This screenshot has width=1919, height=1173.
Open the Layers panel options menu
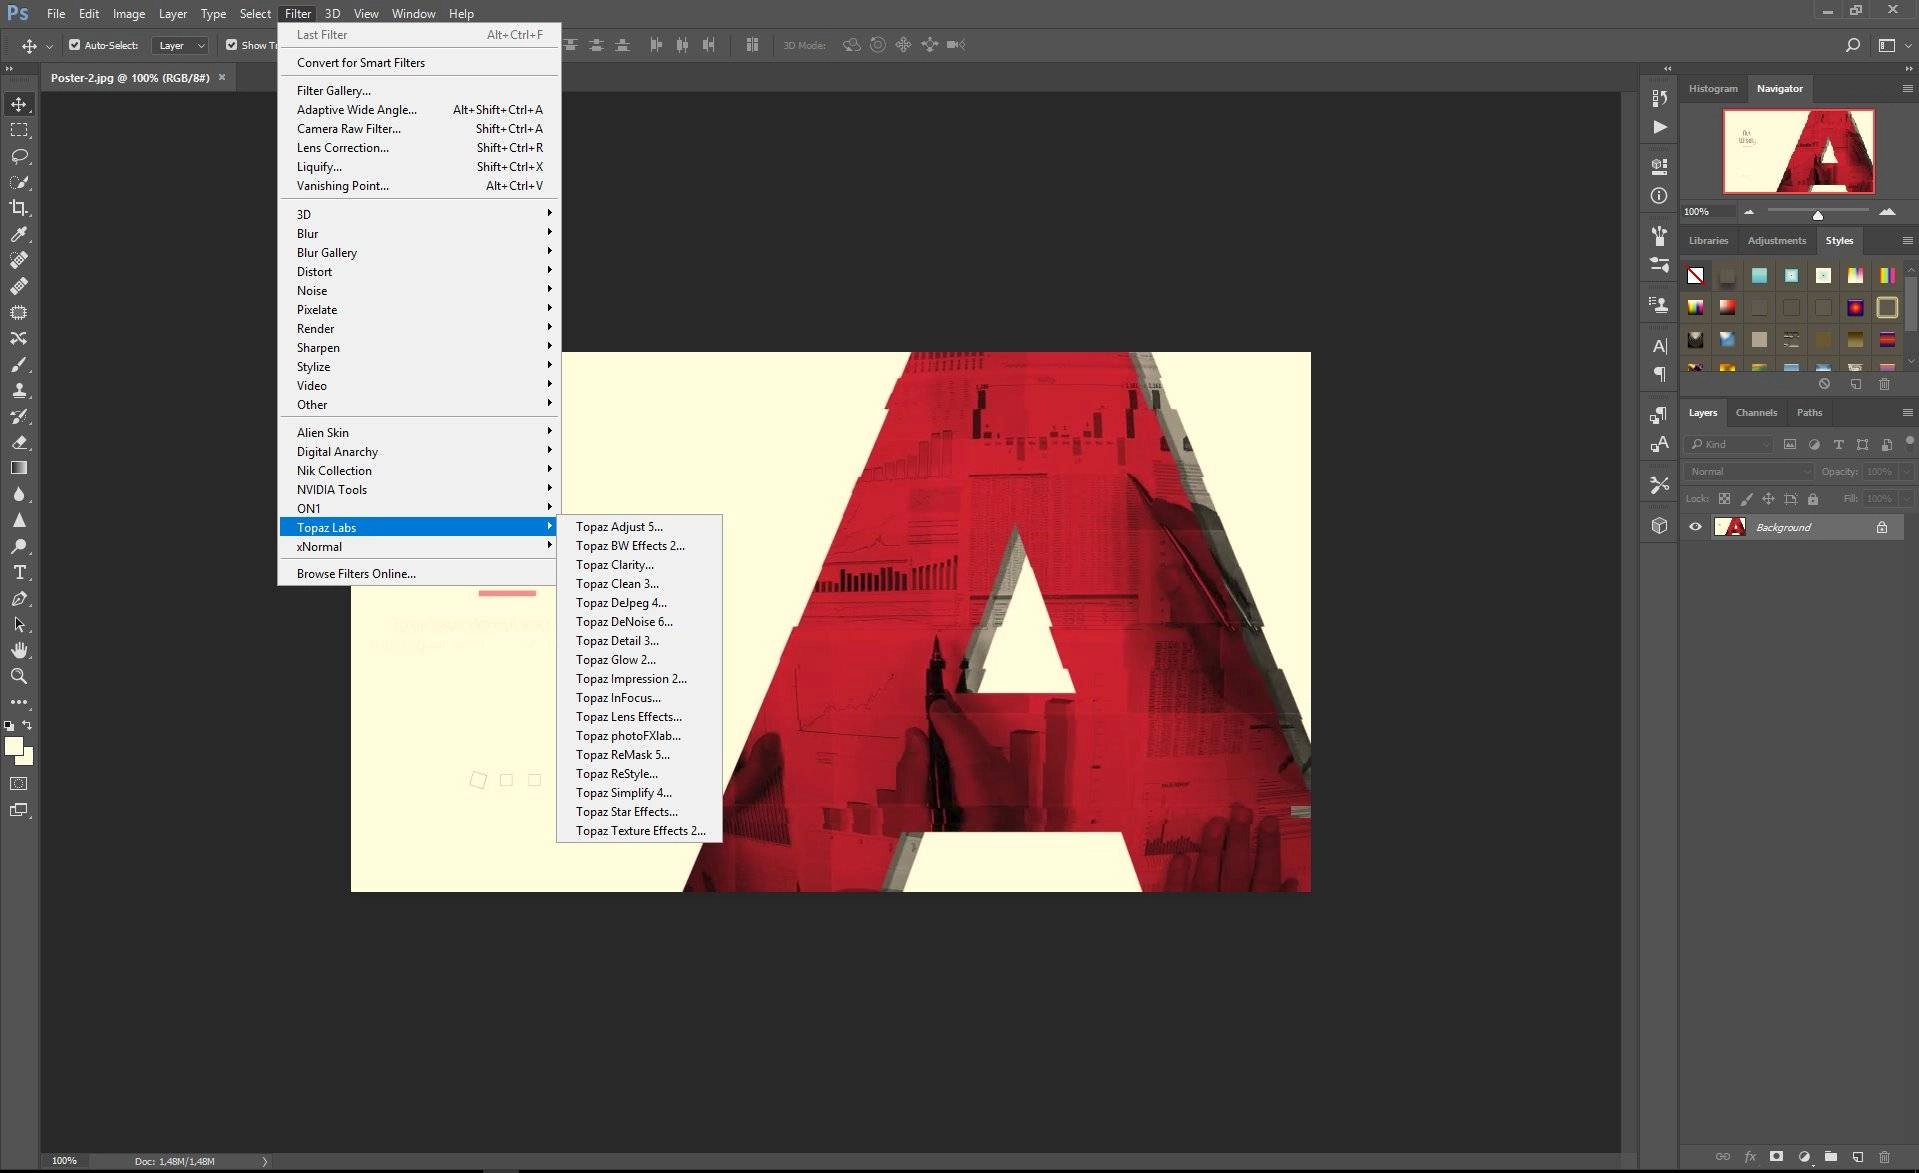1907,412
